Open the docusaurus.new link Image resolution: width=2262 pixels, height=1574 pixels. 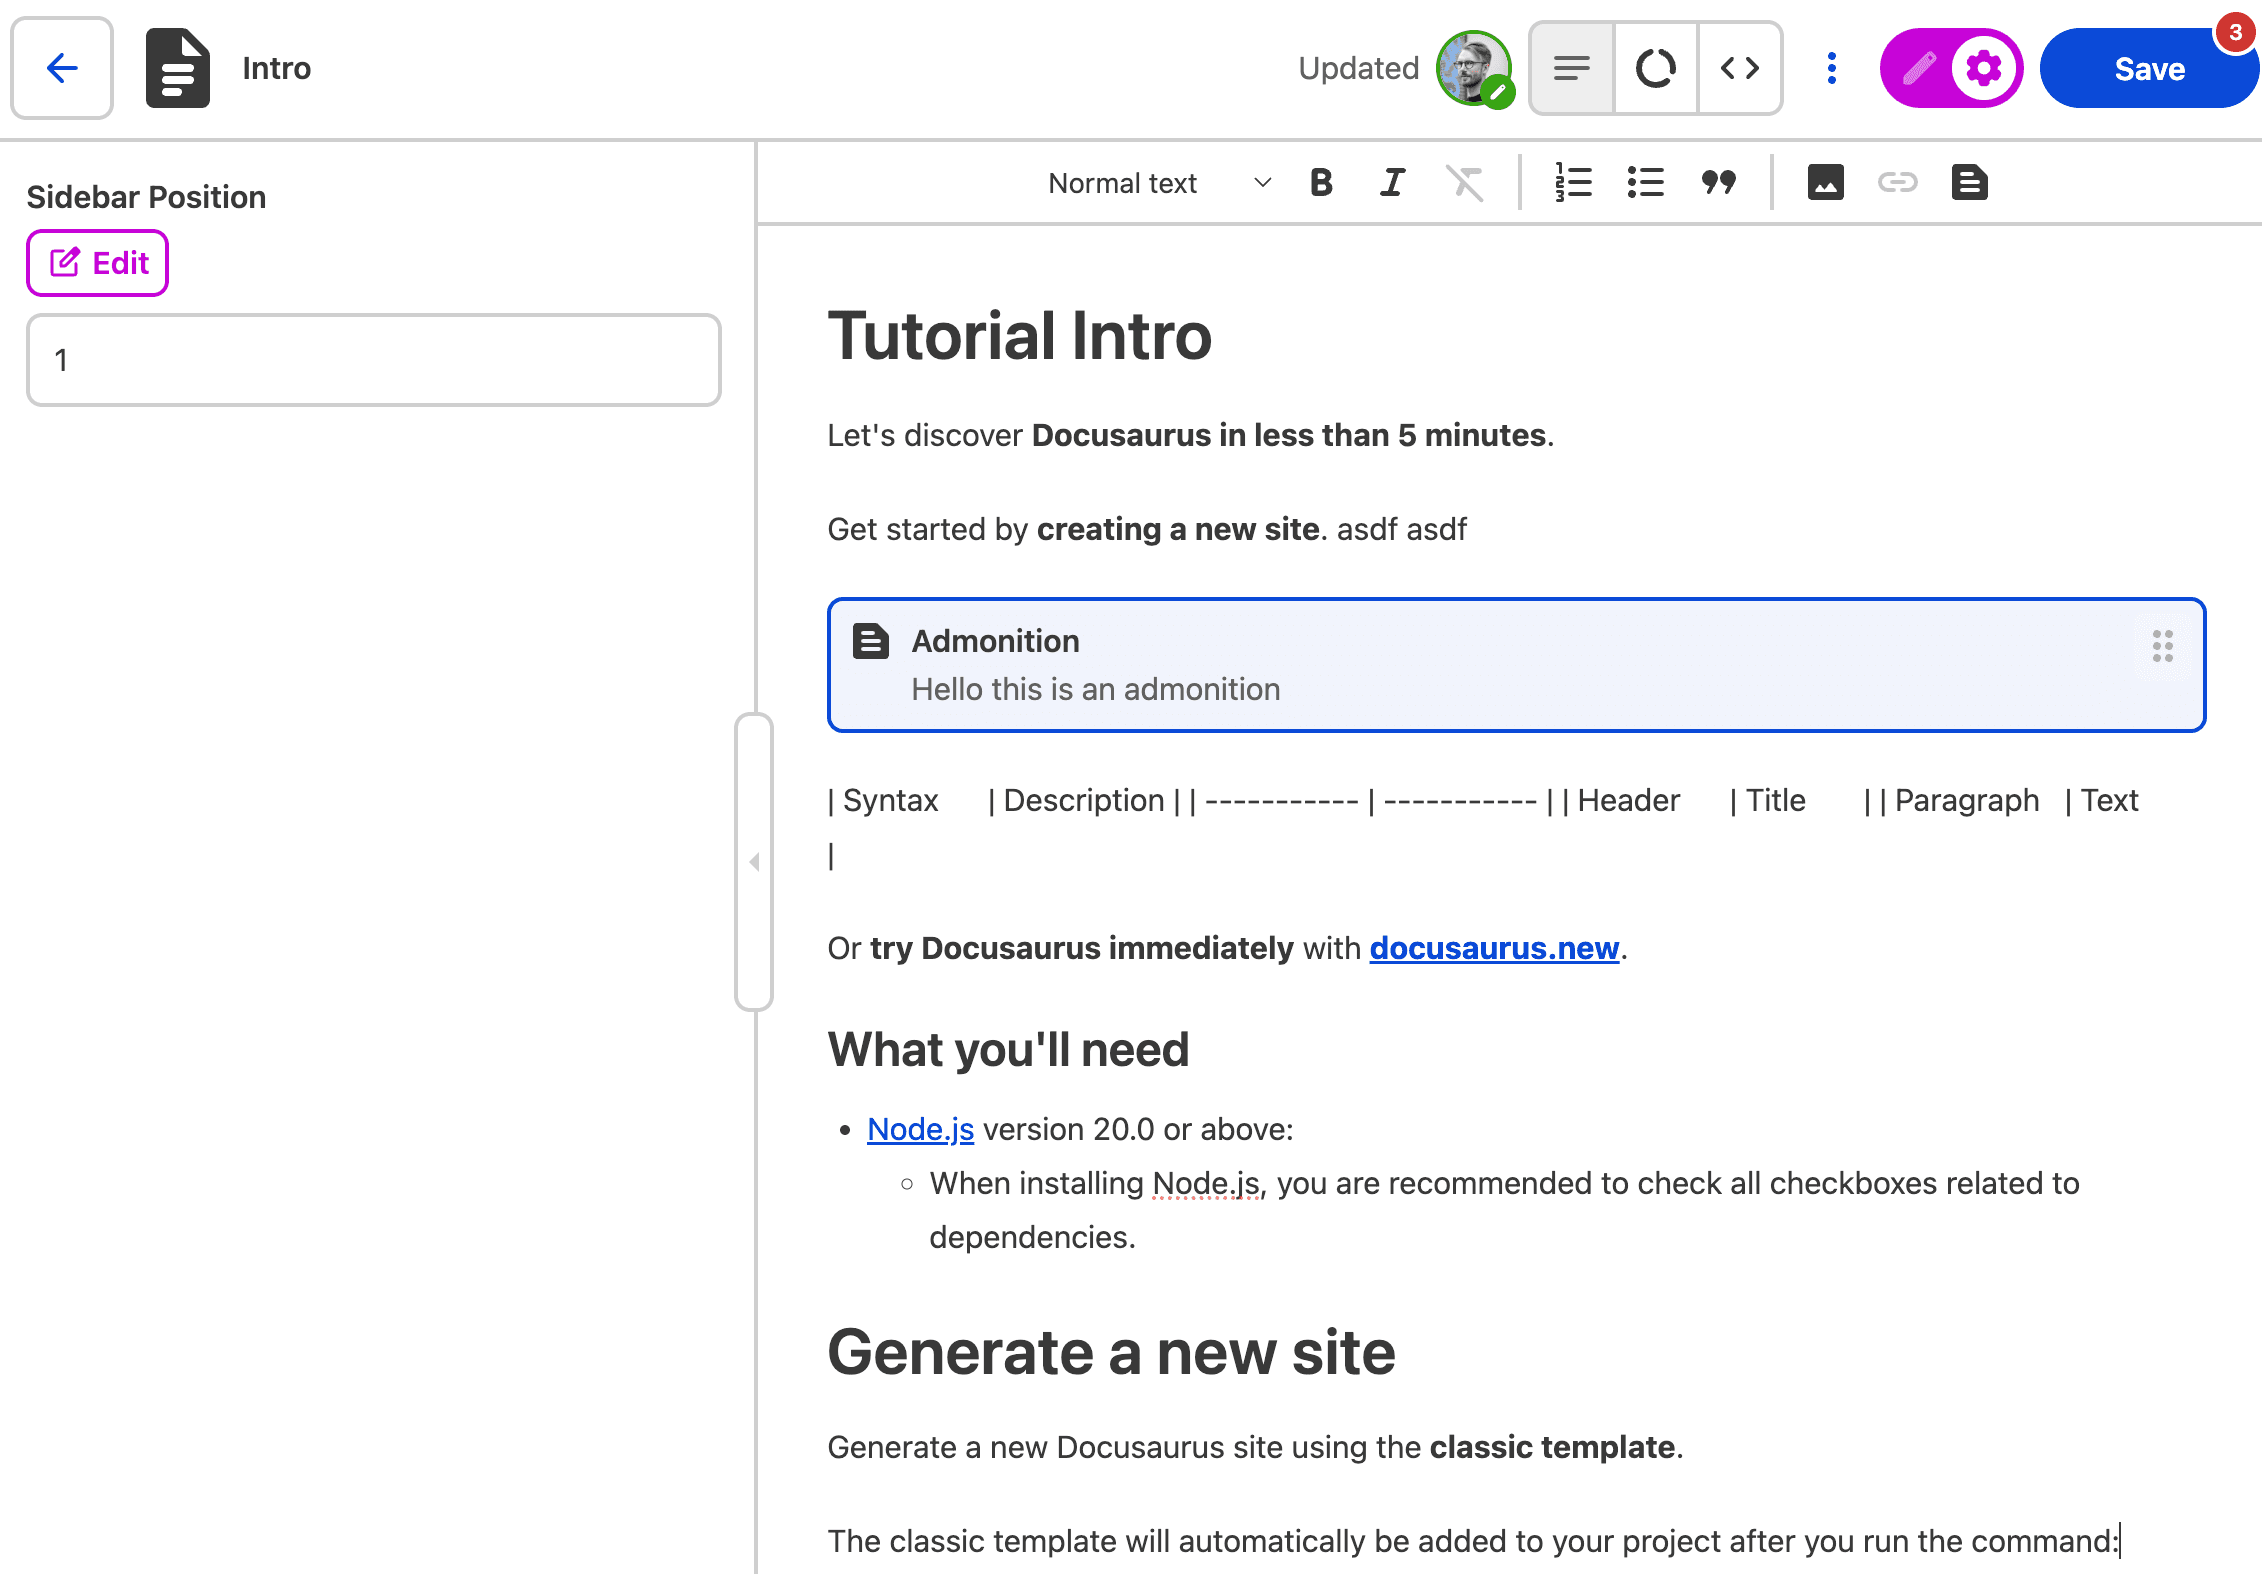click(x=1494, y=948)
